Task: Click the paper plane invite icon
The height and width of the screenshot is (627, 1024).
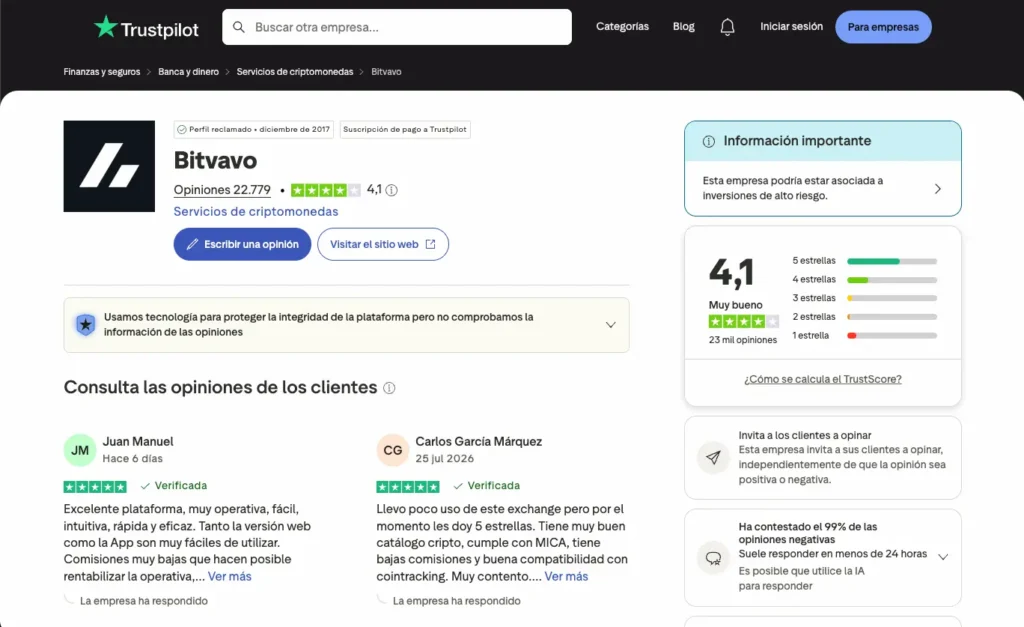Action: coord(713,457)
